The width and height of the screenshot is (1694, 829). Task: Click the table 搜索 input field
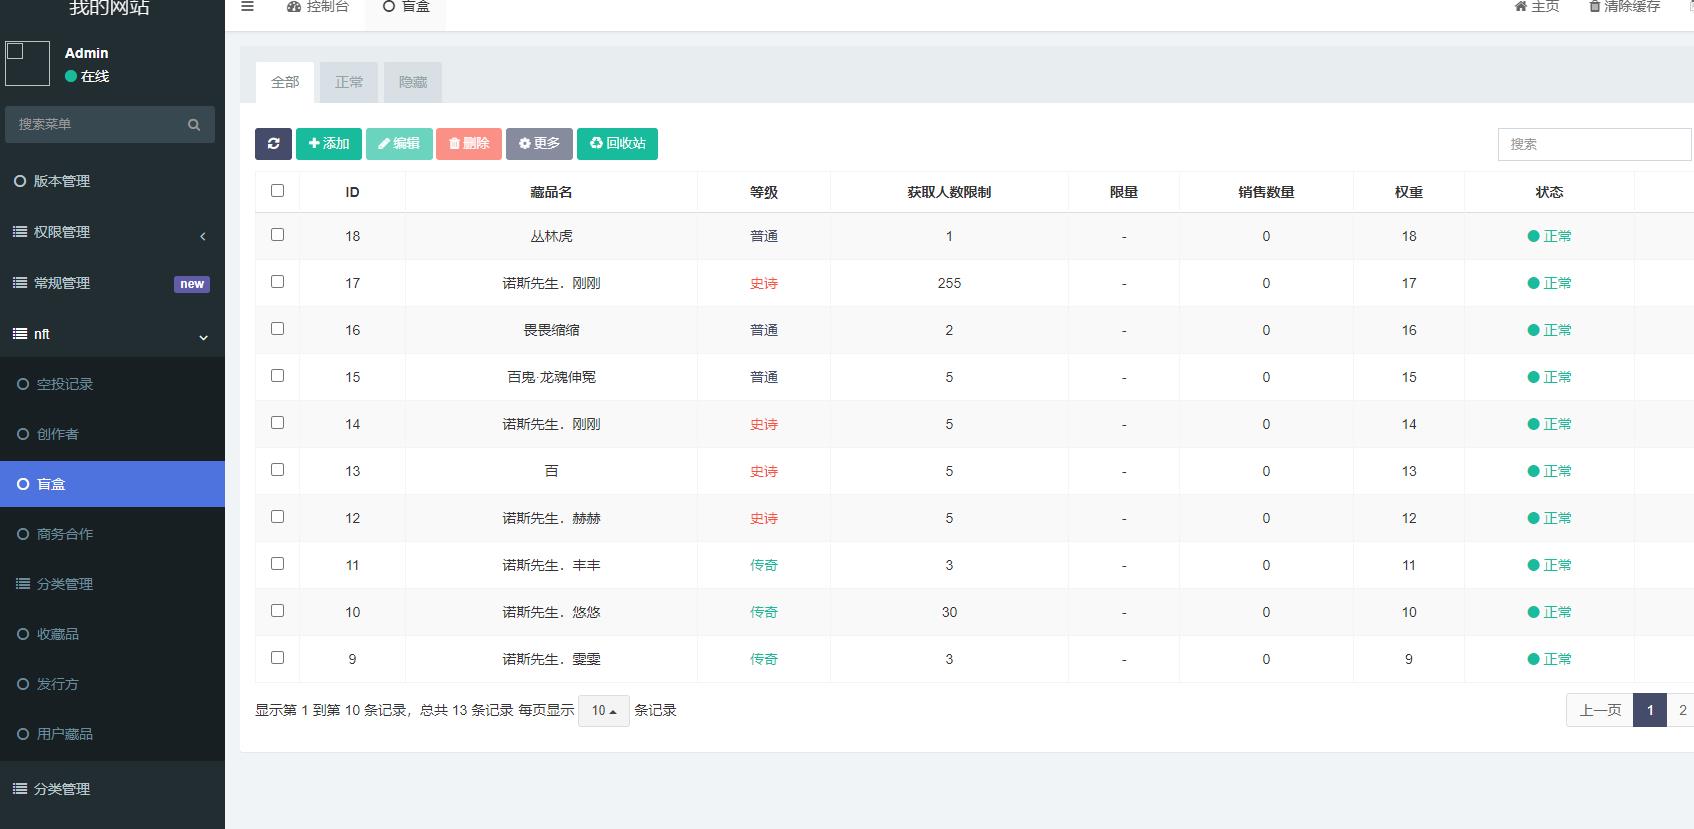pos(1593,145)
